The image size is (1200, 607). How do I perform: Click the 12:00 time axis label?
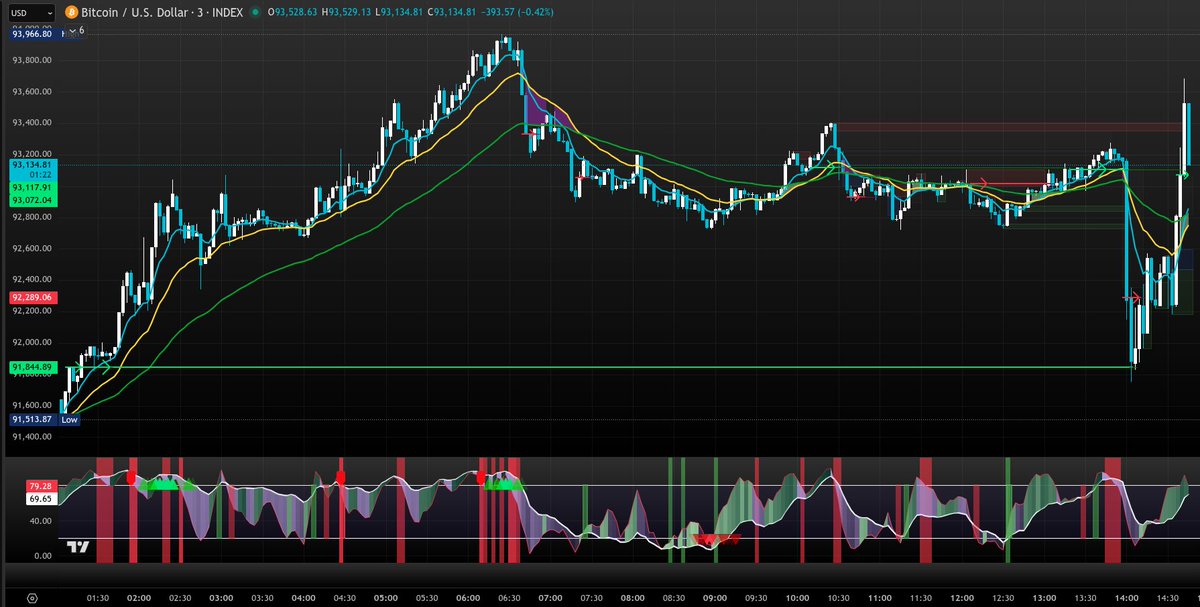pos(961,598)
